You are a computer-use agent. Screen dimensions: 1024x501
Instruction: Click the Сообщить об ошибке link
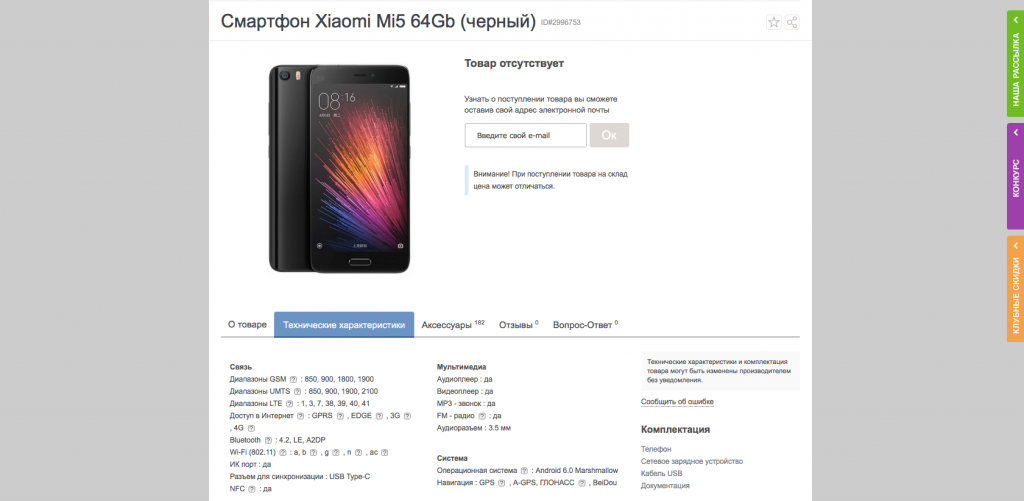point(677,402)
